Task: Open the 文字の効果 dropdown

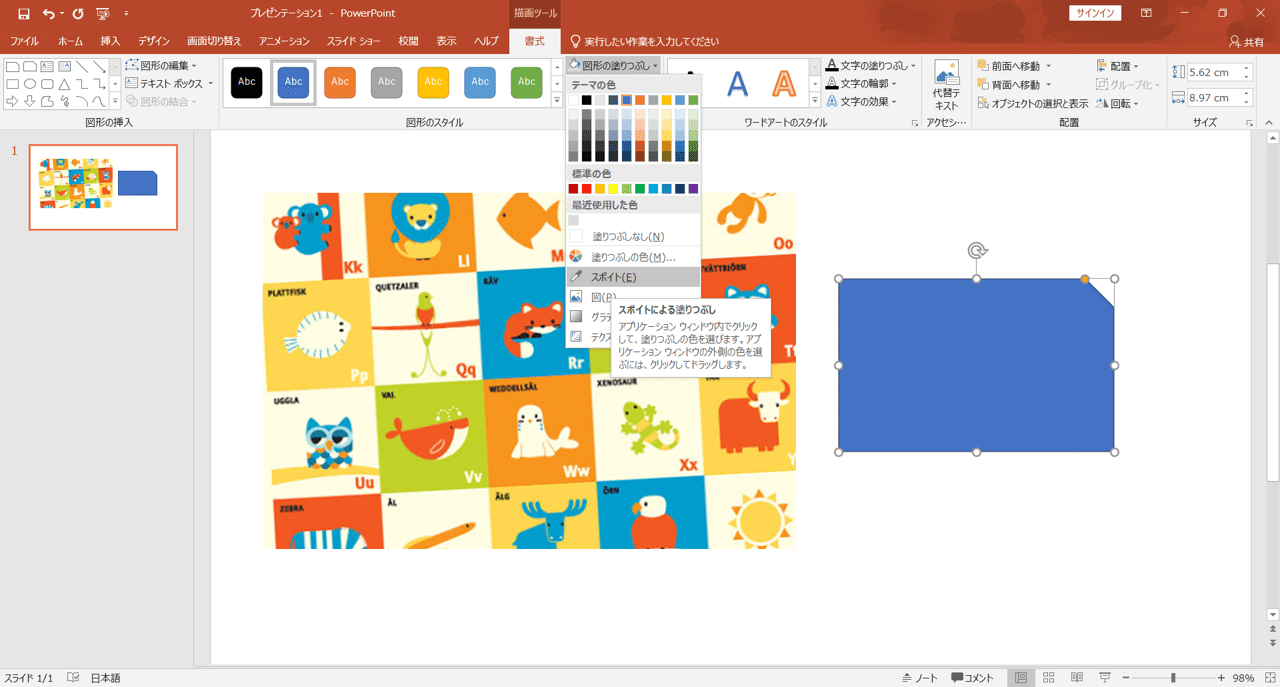Action: 860,101
